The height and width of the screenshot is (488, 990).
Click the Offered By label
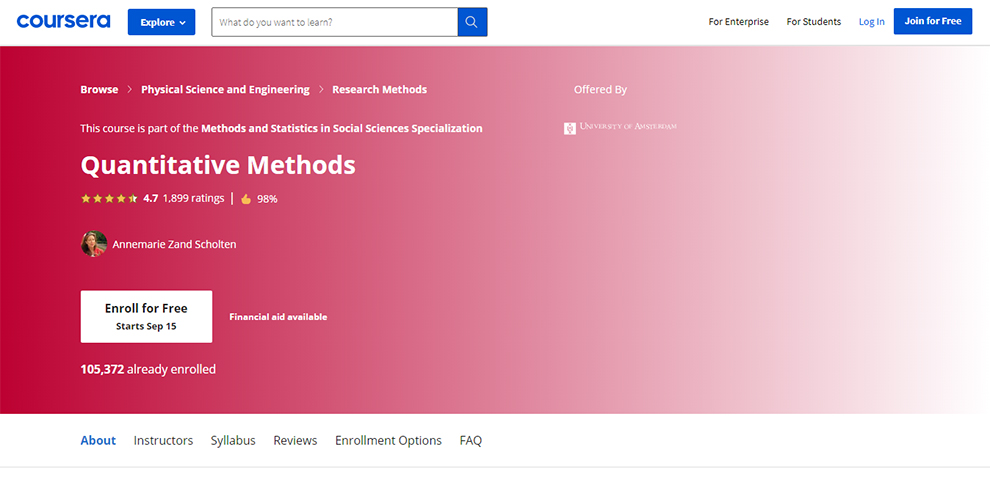(600, 90)
